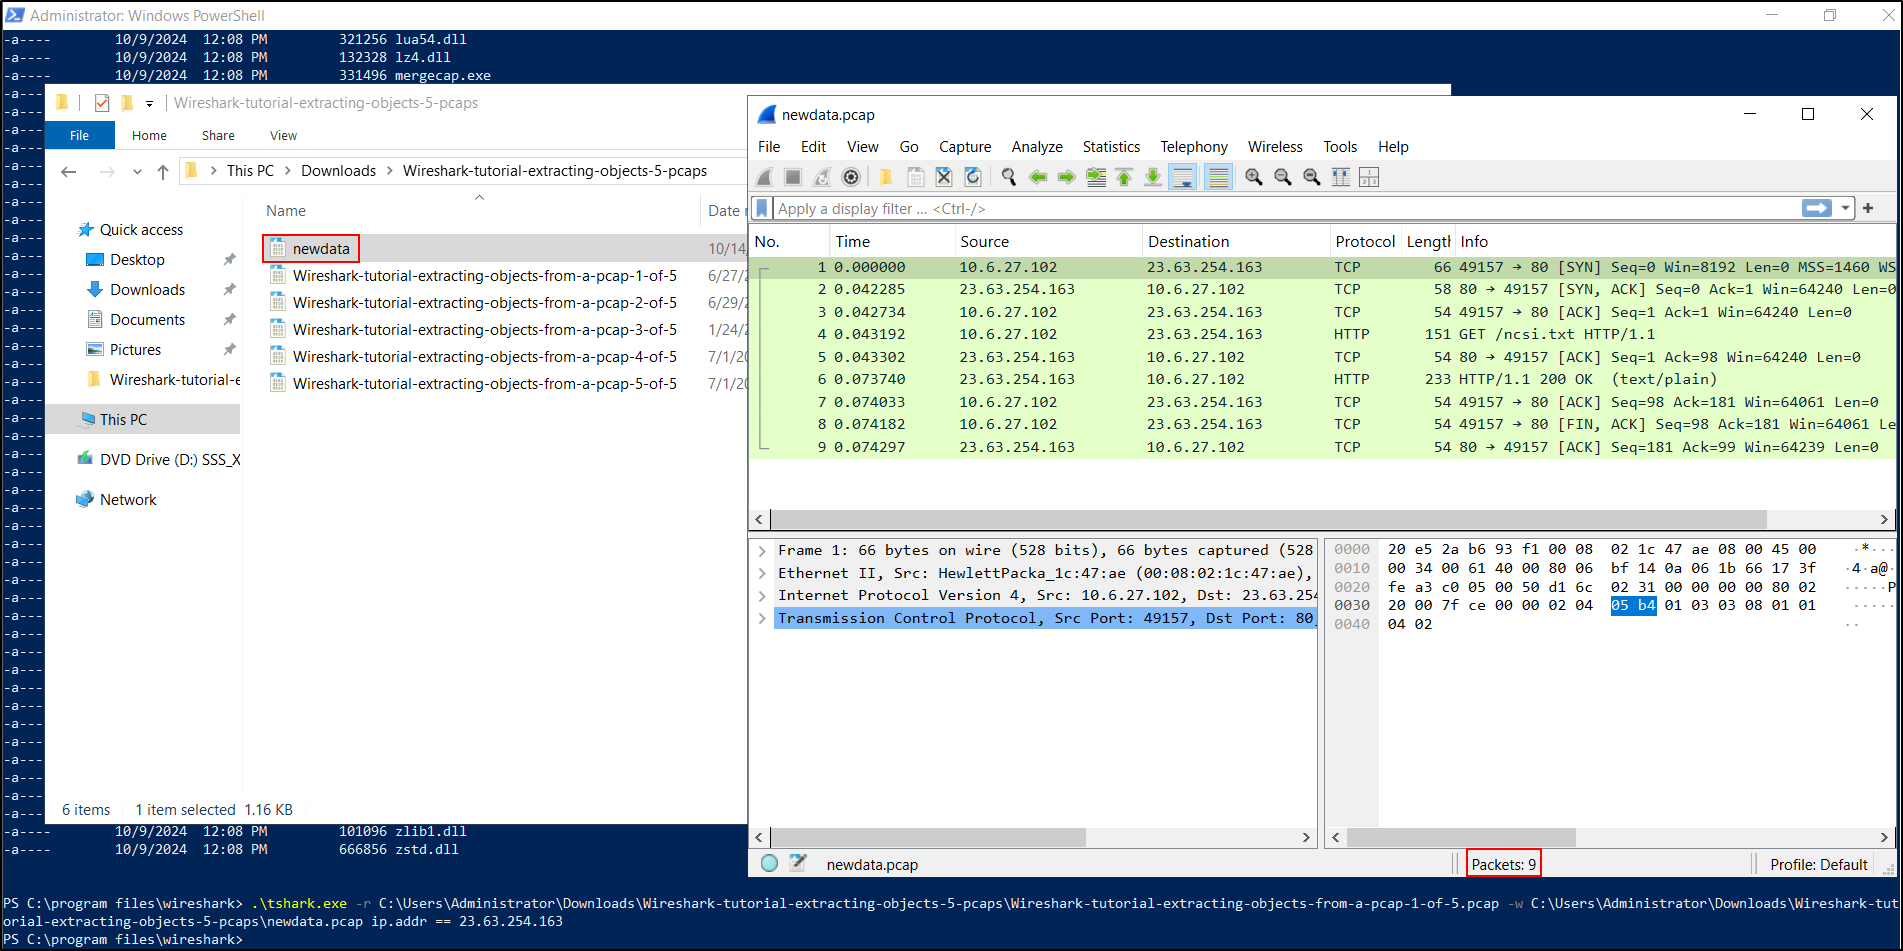Expand Frame 1 details row
Screen dimensions: 1903x951
pos(763,550)
